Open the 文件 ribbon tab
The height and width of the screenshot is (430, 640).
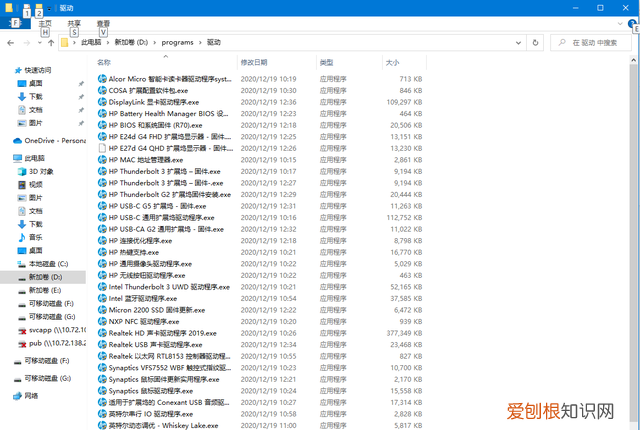(15, 23)
